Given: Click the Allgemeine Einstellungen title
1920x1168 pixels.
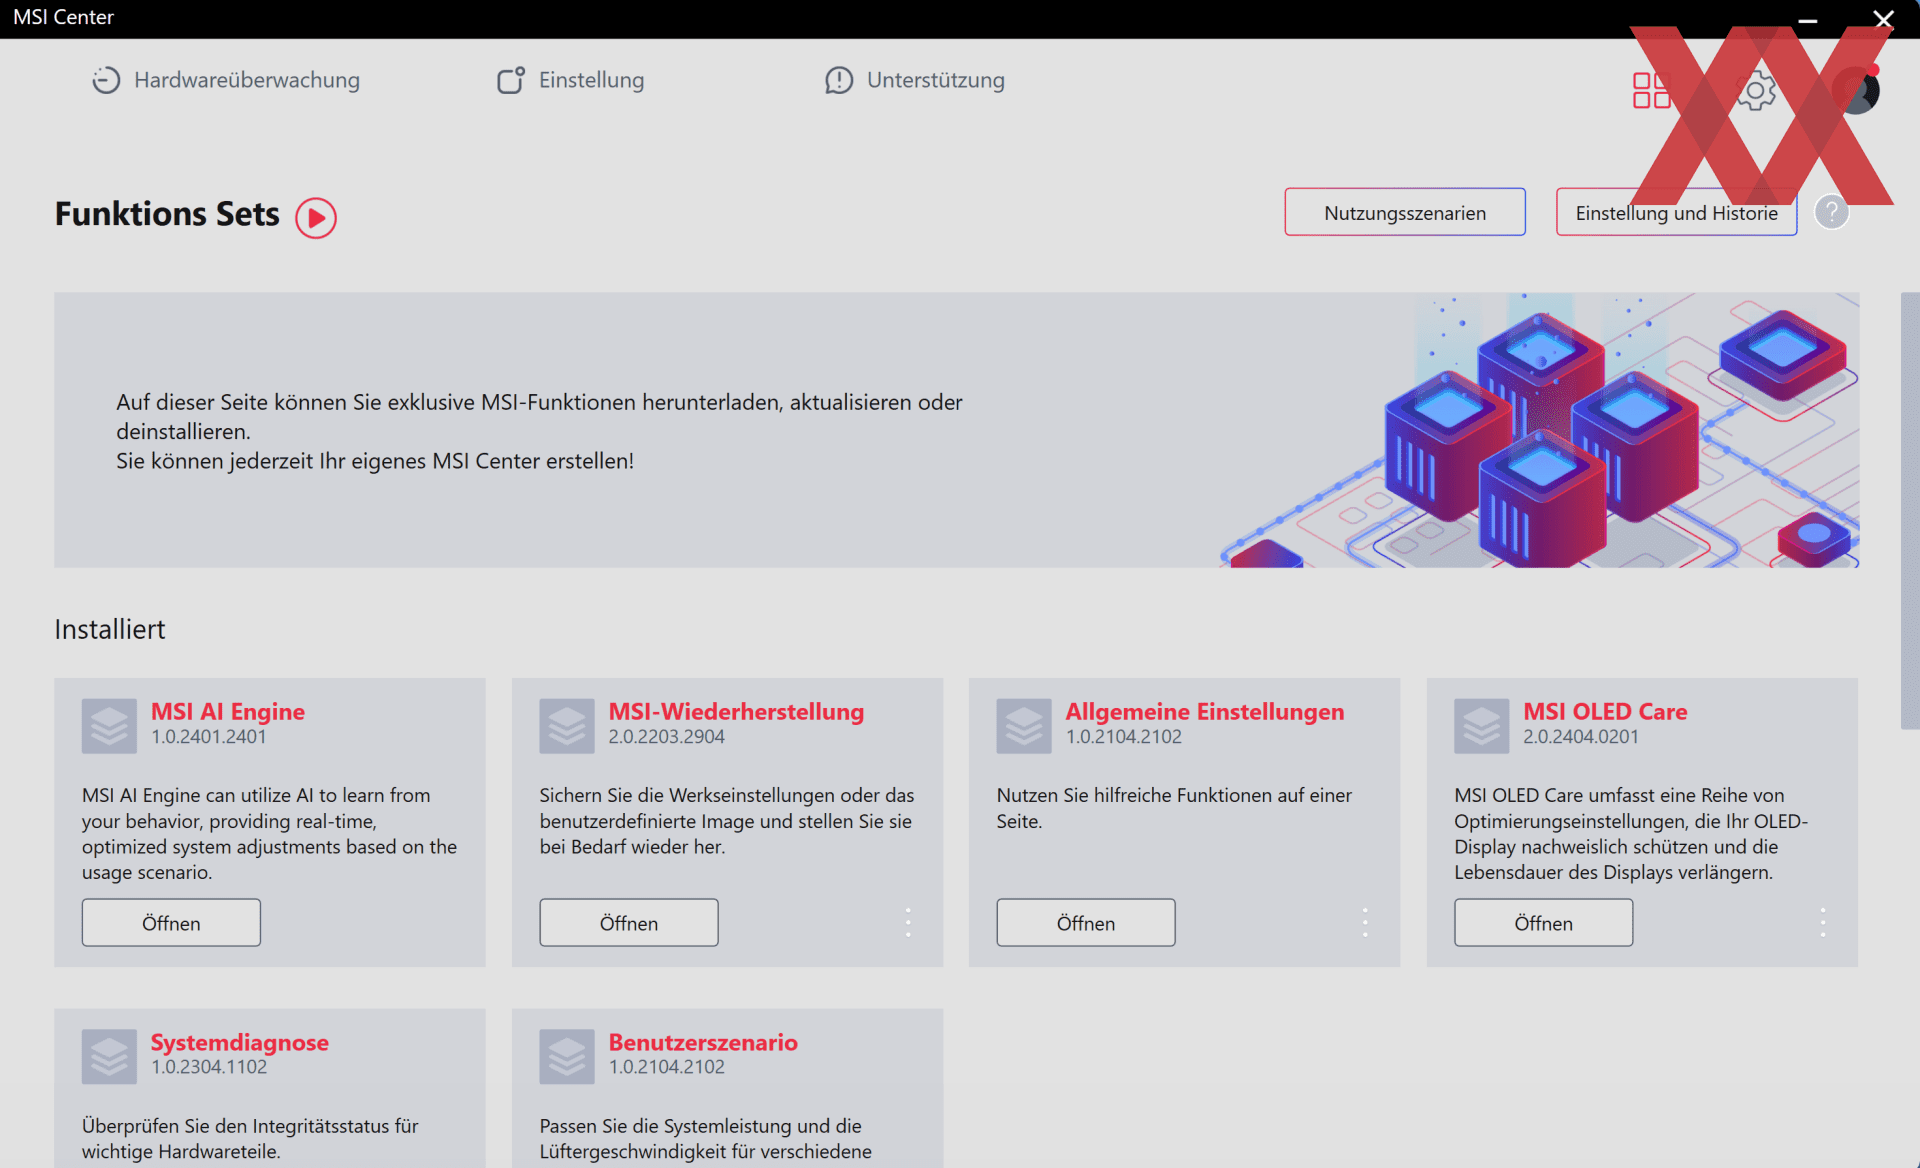Looking at the screenshot, I should click(x=1205, y=711).
